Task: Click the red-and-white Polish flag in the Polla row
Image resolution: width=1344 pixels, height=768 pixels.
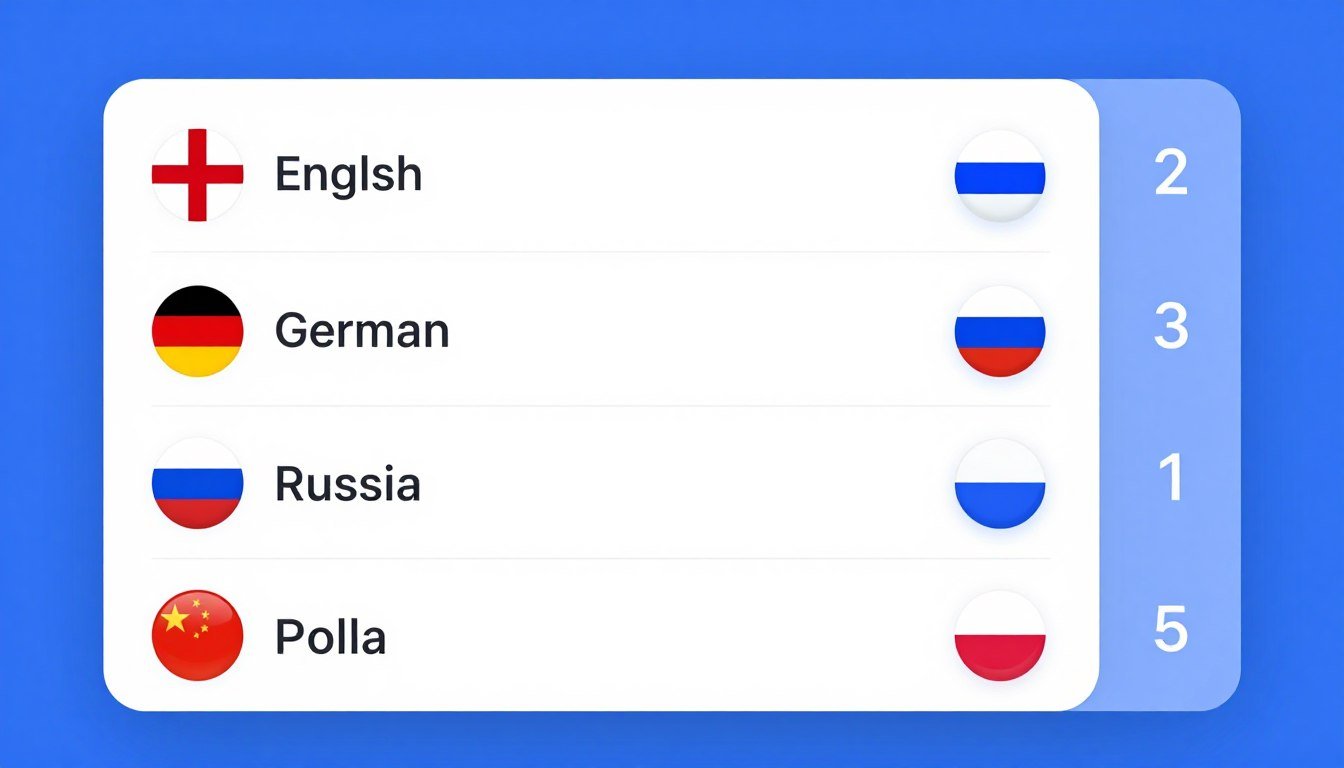Action: coord(1000,636)
